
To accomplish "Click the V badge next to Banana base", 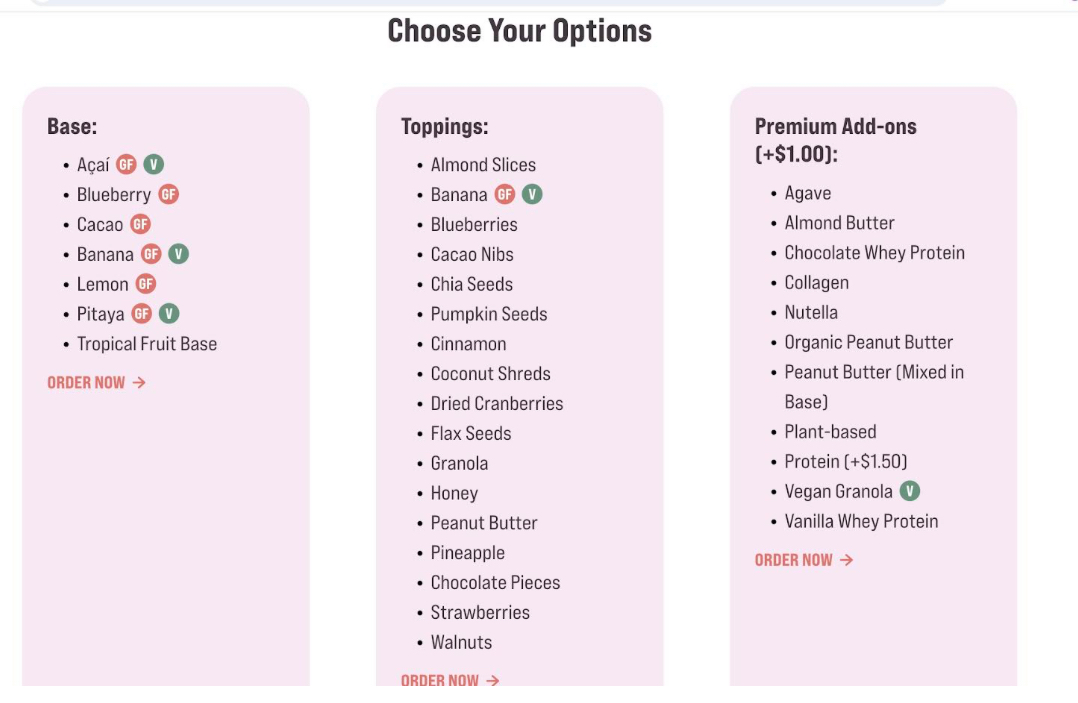I will pos(178,254).
